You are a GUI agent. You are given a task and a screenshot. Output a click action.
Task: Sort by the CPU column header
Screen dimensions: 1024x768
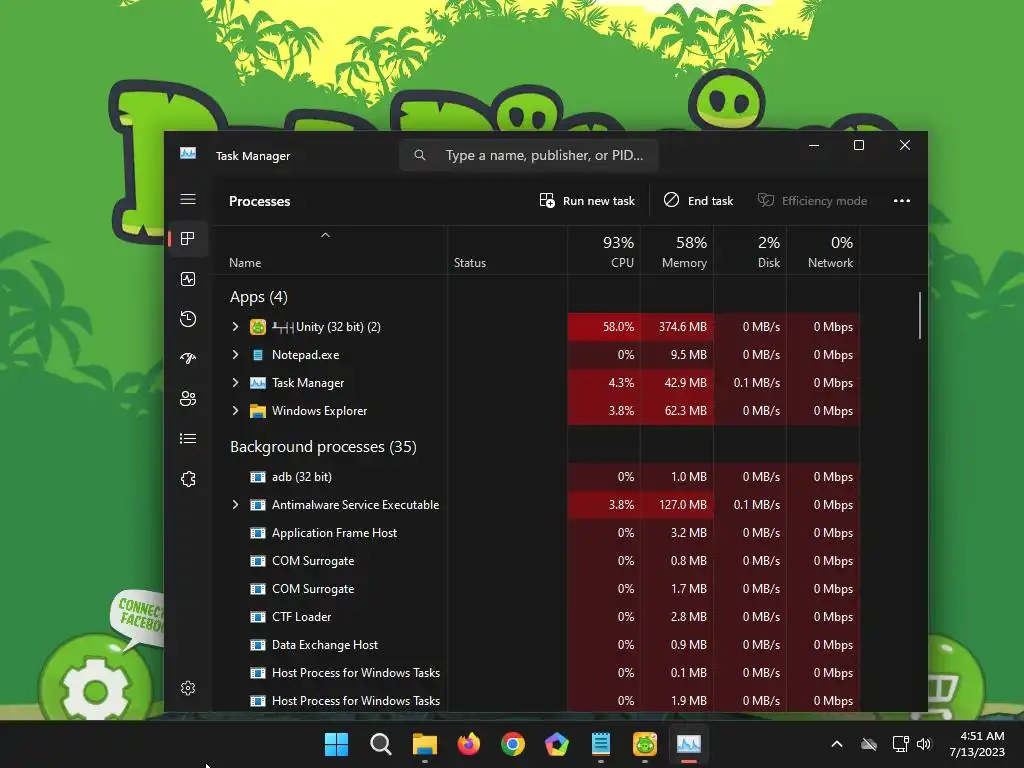[x=604, y=251]
